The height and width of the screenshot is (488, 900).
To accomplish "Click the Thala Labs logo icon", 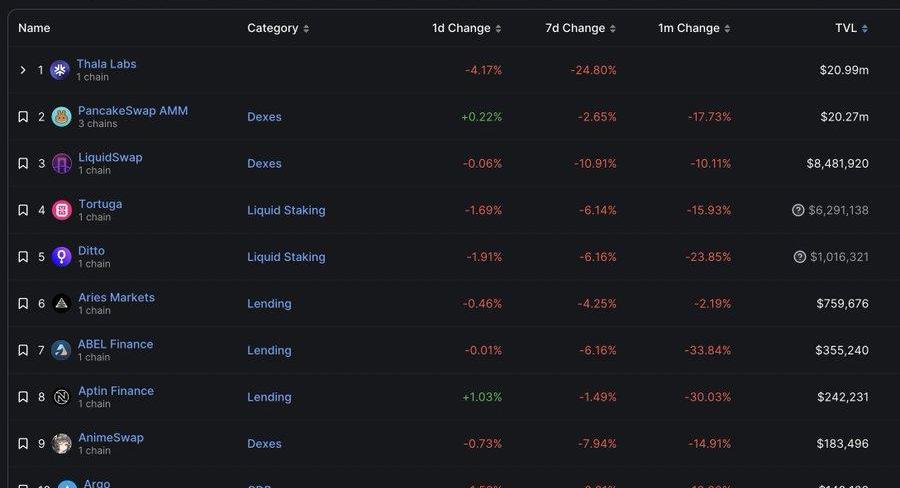I will tap(59, 70).
